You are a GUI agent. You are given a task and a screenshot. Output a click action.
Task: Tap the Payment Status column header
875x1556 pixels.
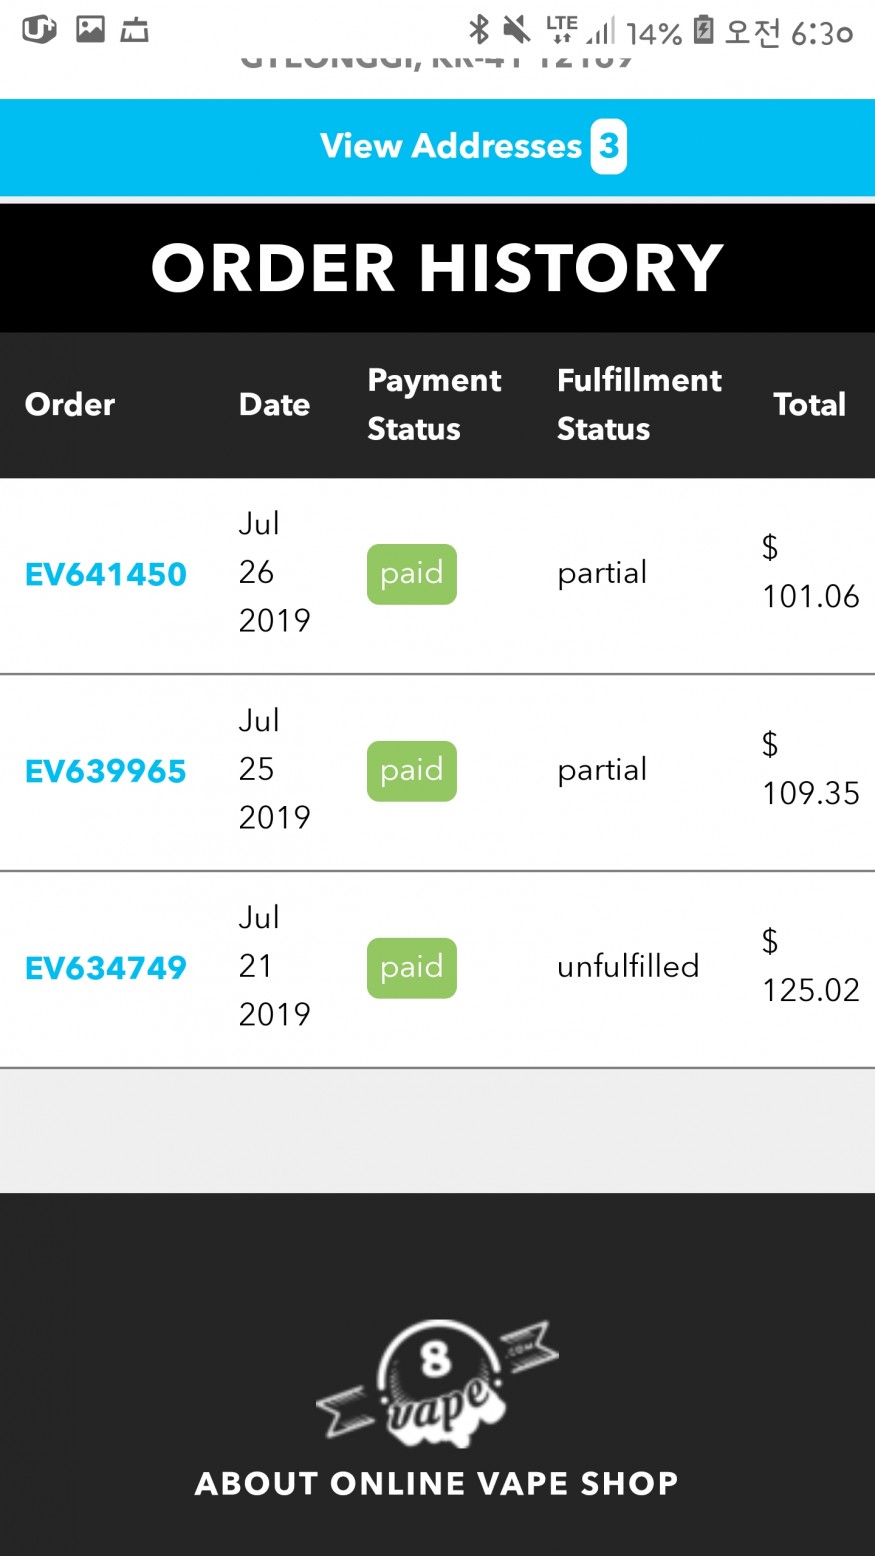[434, 404]
